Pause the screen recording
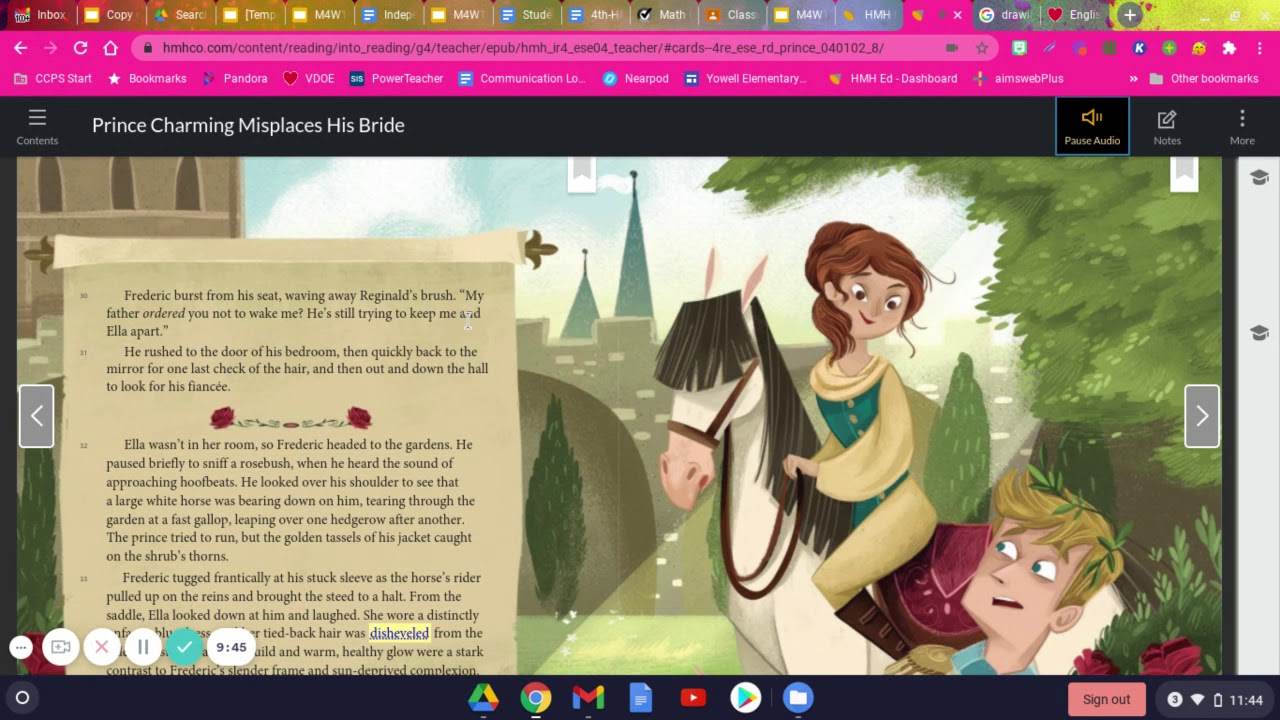This screenshot has height=720, width=1280. 143,647
